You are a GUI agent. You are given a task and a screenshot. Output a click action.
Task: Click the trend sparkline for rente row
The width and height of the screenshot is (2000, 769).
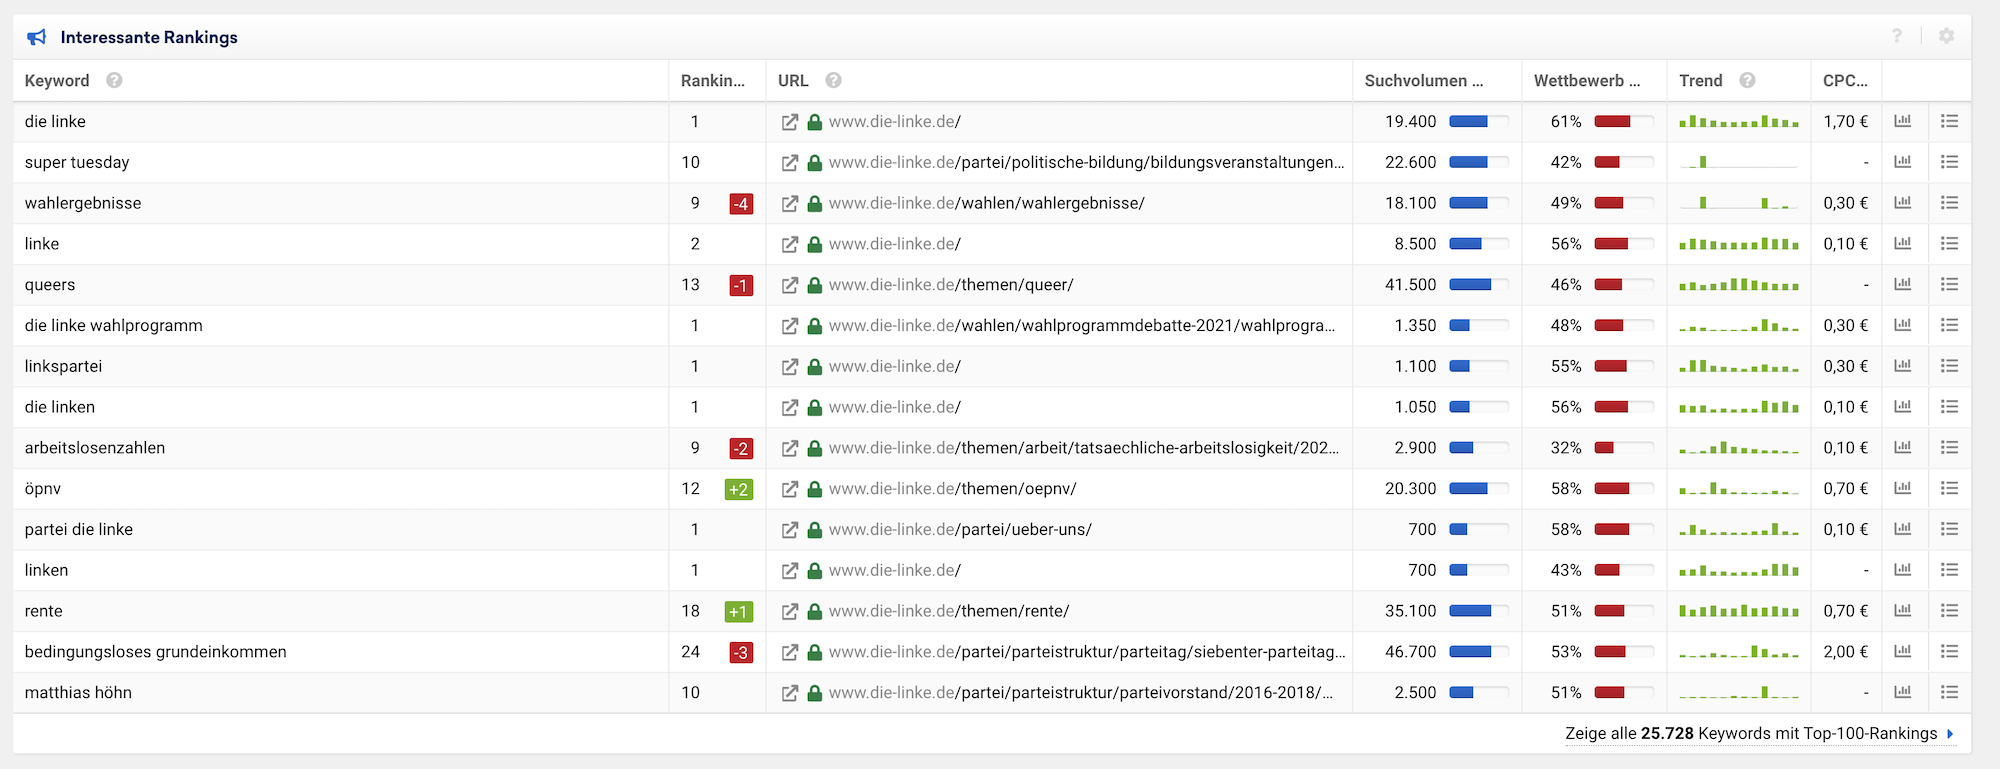tap(1739, 610)
